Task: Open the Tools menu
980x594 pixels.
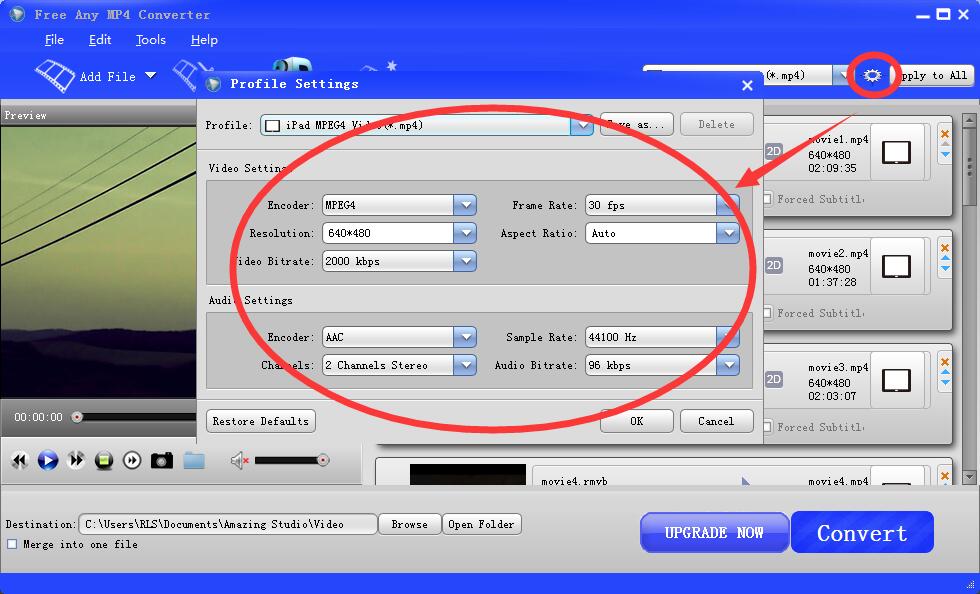Action: [x=151, y=40]
